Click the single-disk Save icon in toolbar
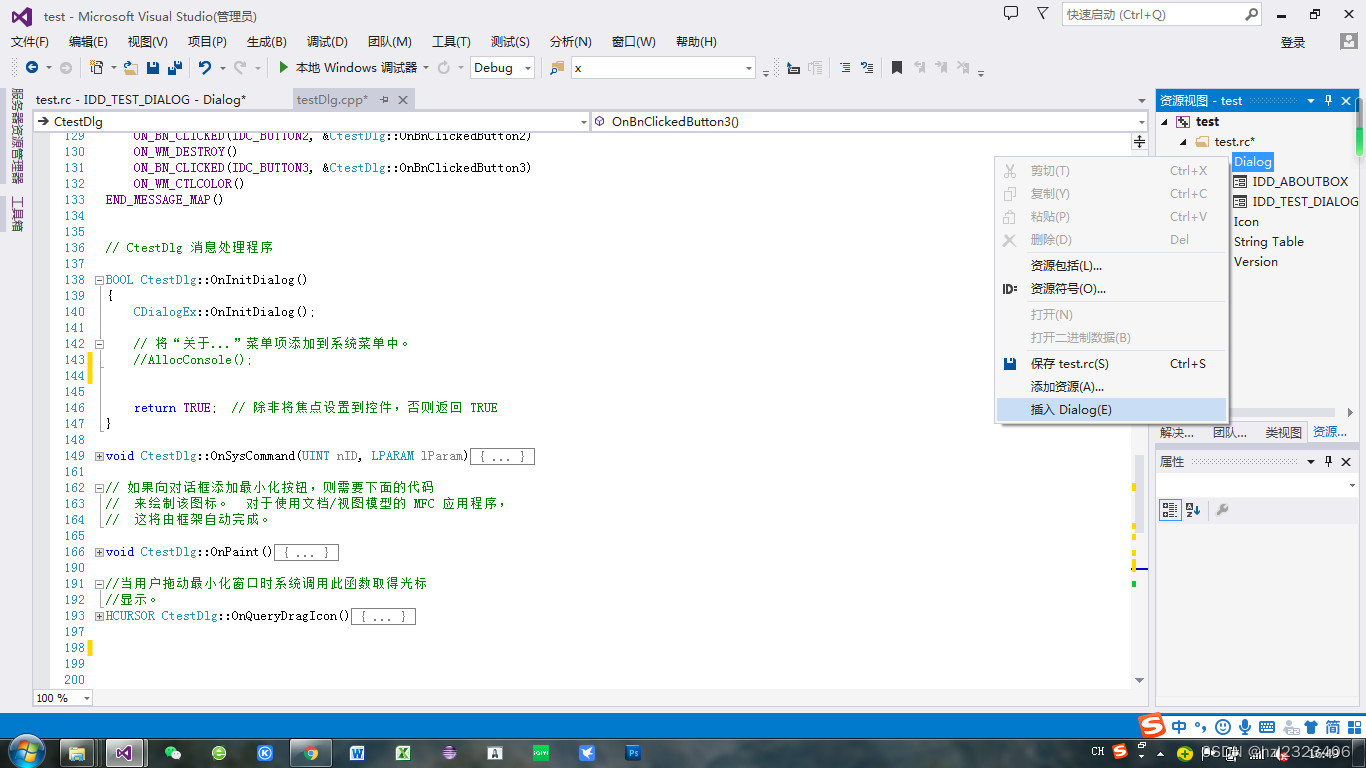 tap(153, 67)
